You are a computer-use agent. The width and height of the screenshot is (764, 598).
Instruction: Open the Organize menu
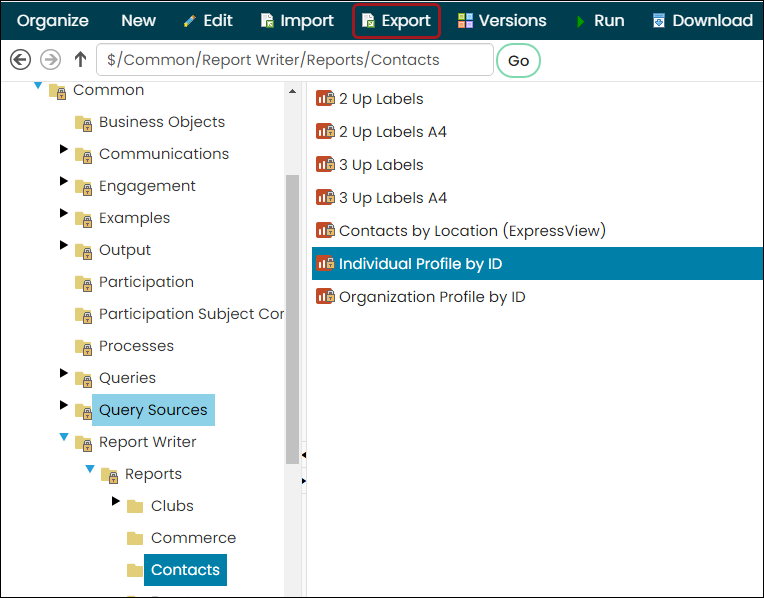[53, 20]
